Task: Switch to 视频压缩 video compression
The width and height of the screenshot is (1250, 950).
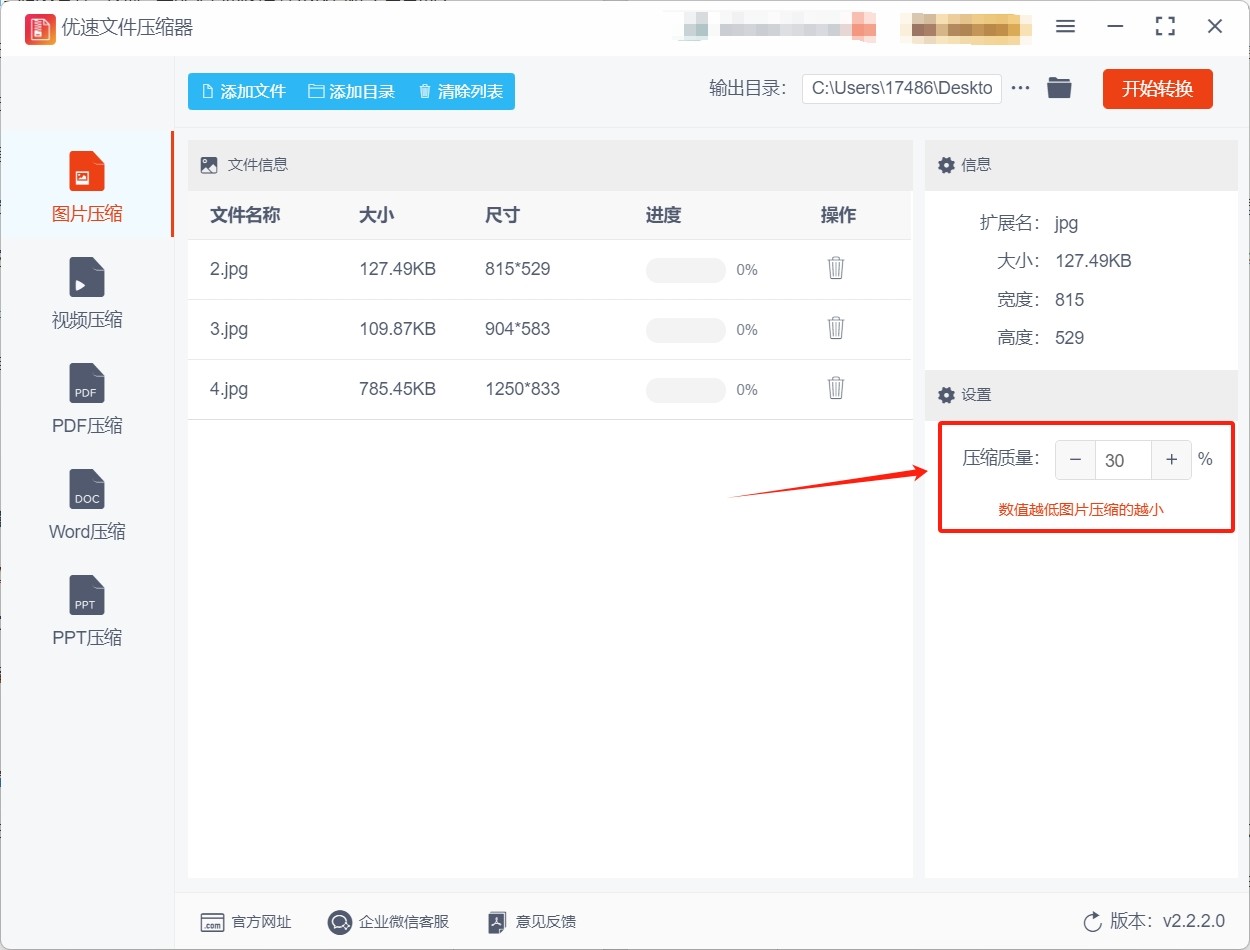Action: tap(87, 294)
